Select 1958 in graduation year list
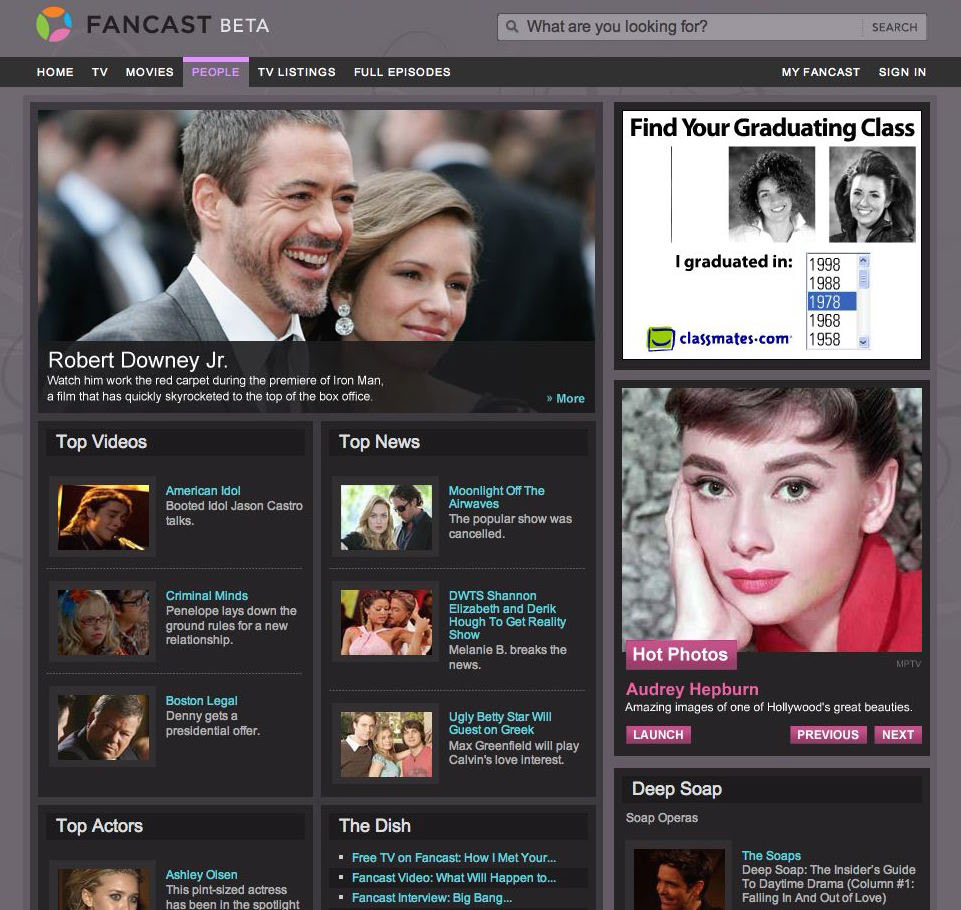Screen dimensions: 961x910 coord(825,339)
